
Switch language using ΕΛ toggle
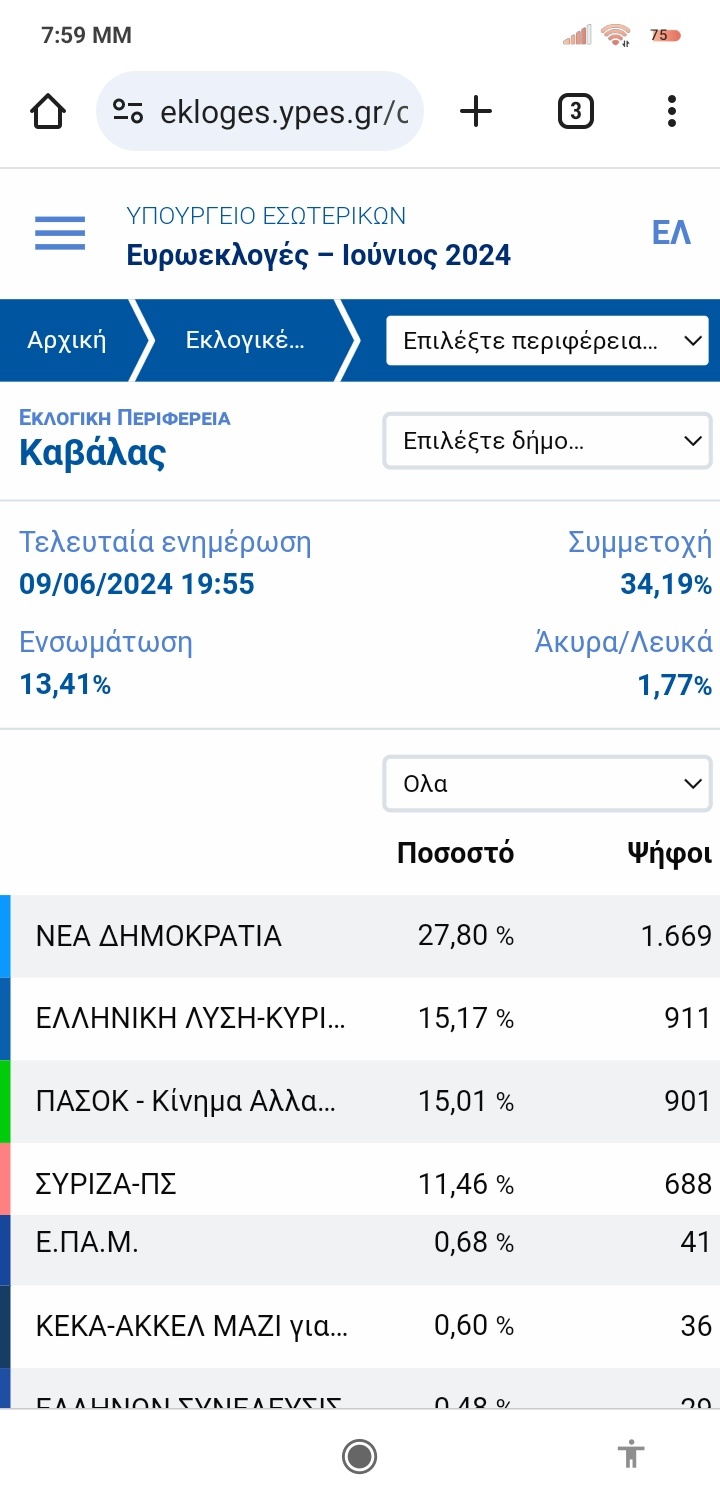(x=671, y=233)
